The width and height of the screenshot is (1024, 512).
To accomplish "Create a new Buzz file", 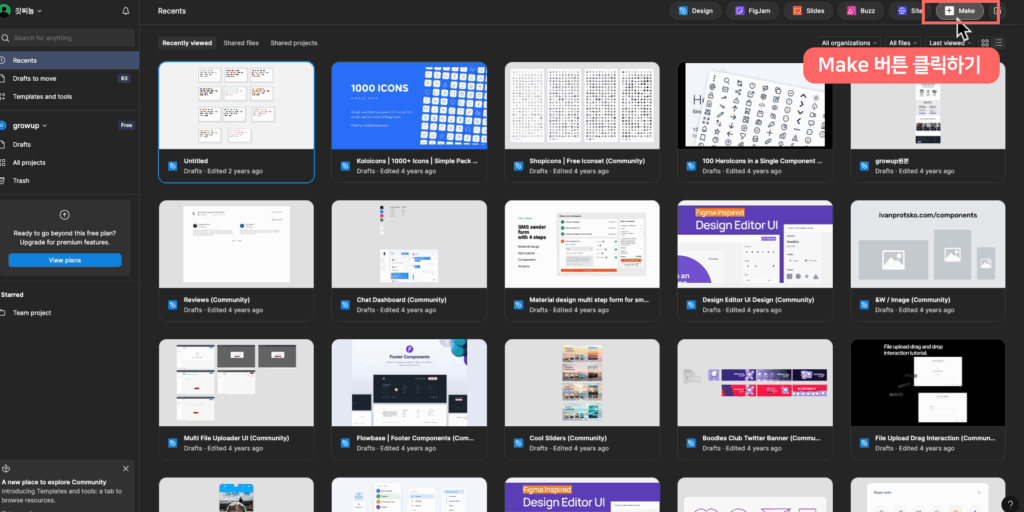I will (x=861, y=11).
